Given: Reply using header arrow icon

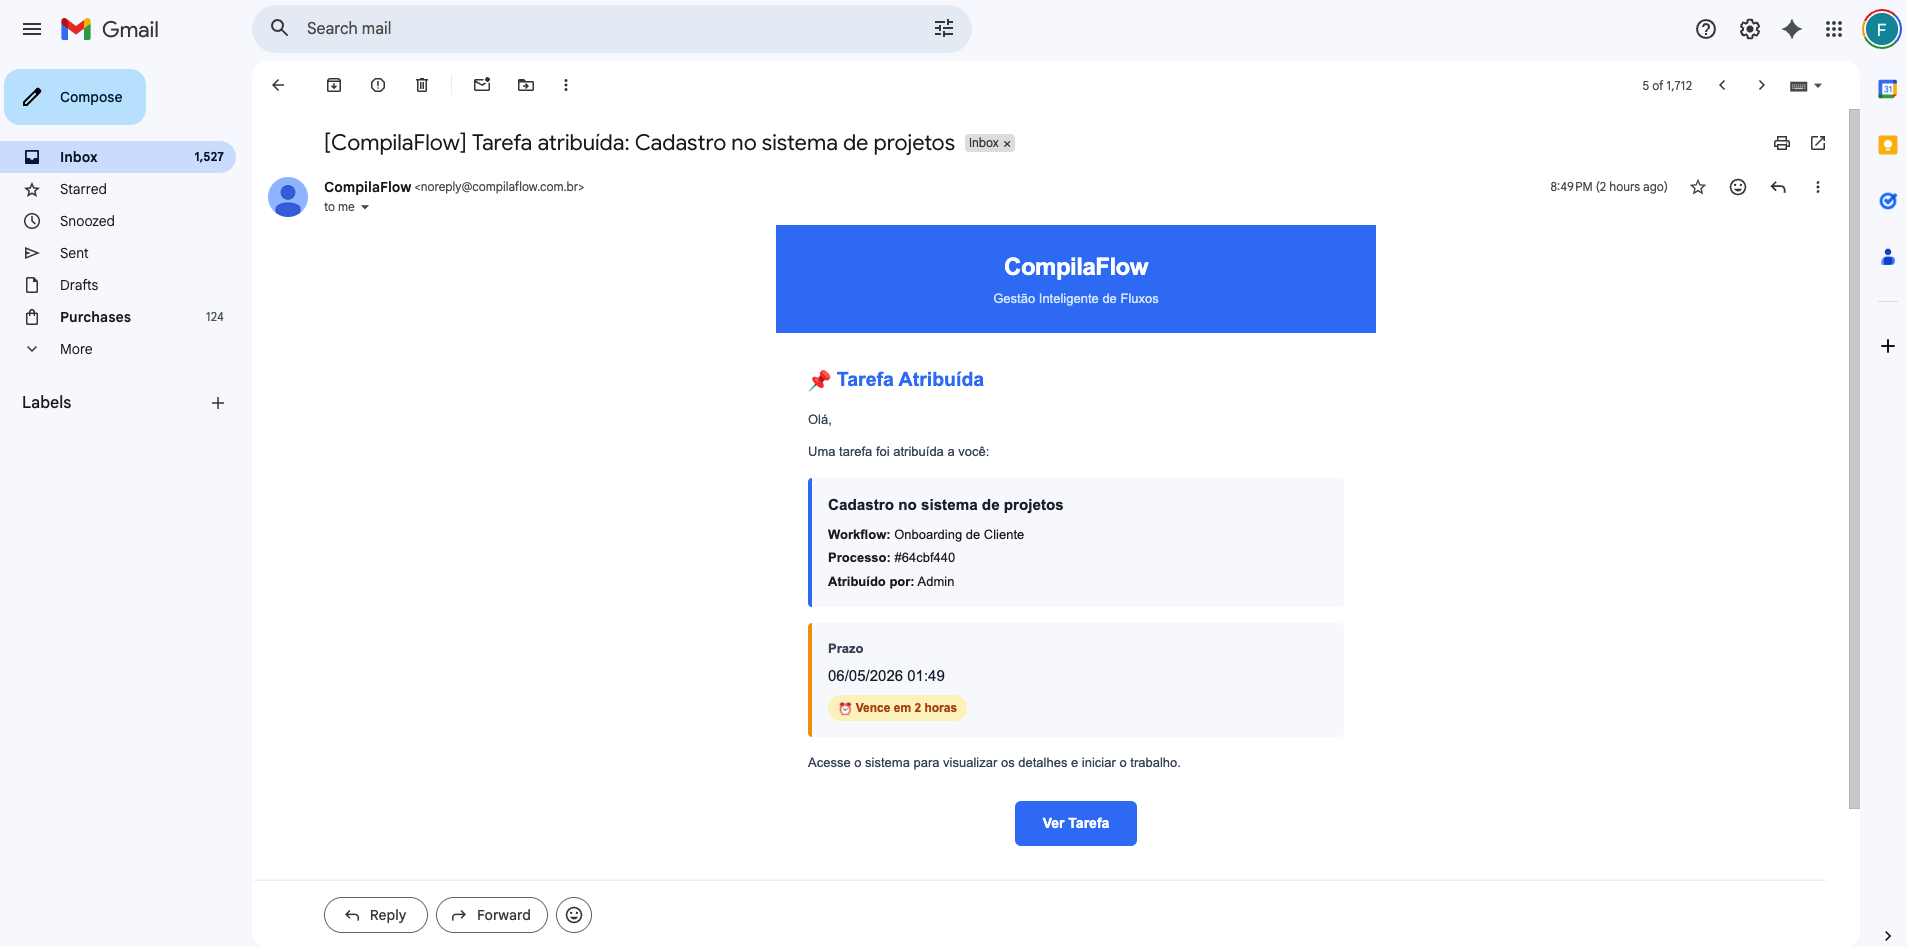Looking at the screenshot, I should [1778, 187].
